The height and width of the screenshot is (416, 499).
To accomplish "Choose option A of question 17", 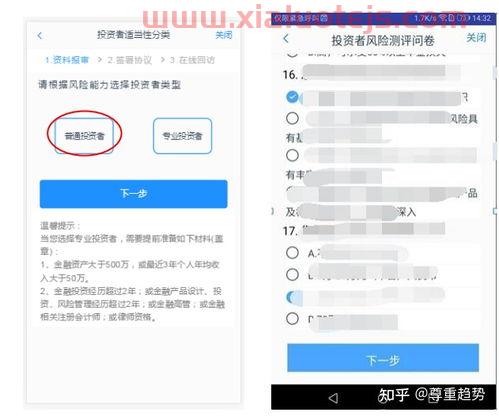I will [292, 253].
